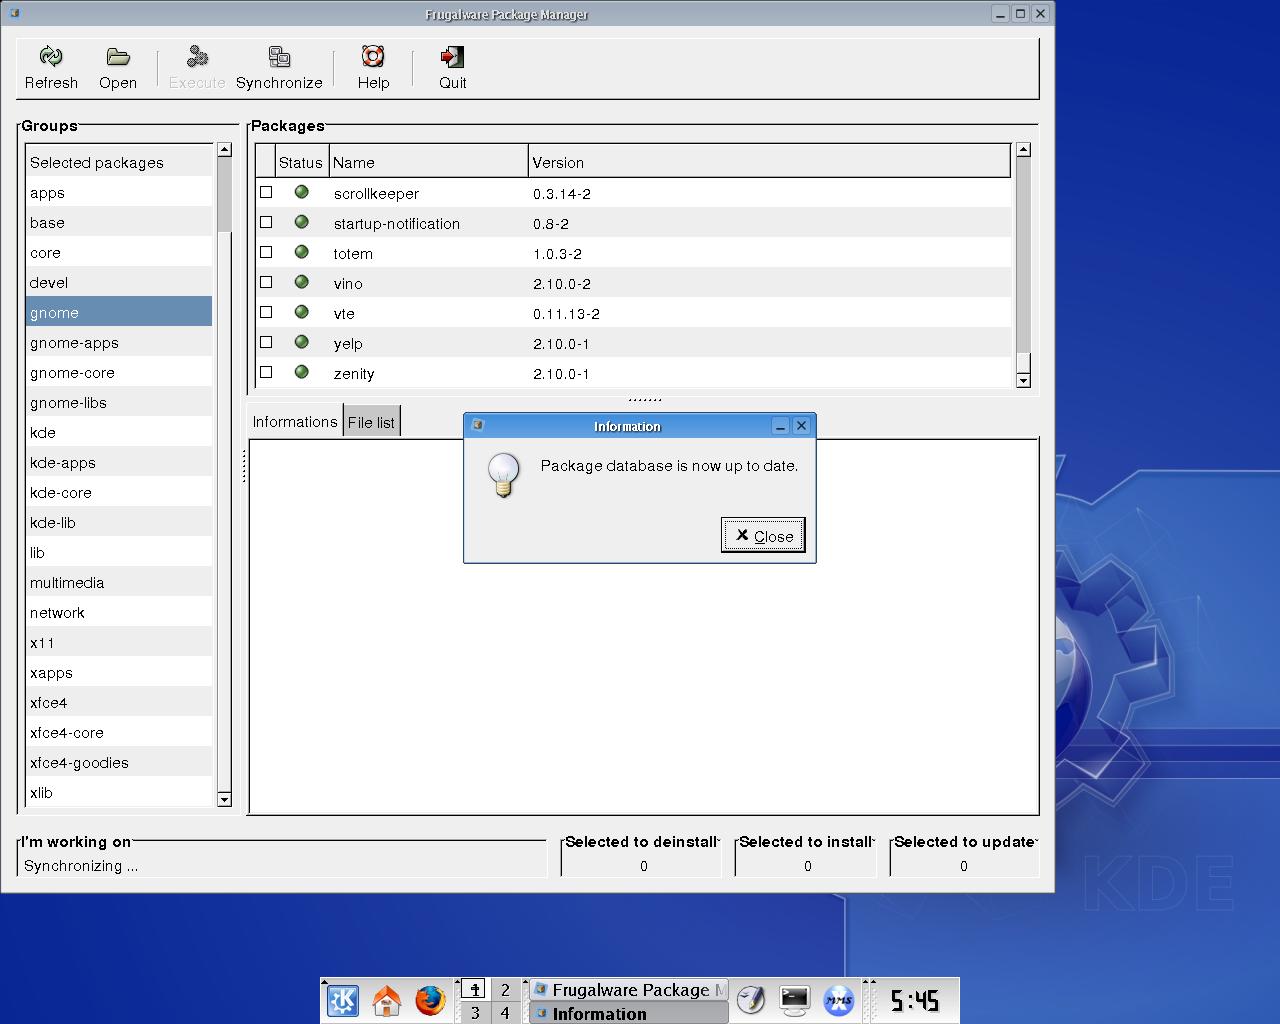This screenshot has height=1024, width=1280.
Task: Sort packages by the Status column header
Action: tap(301, 162)
